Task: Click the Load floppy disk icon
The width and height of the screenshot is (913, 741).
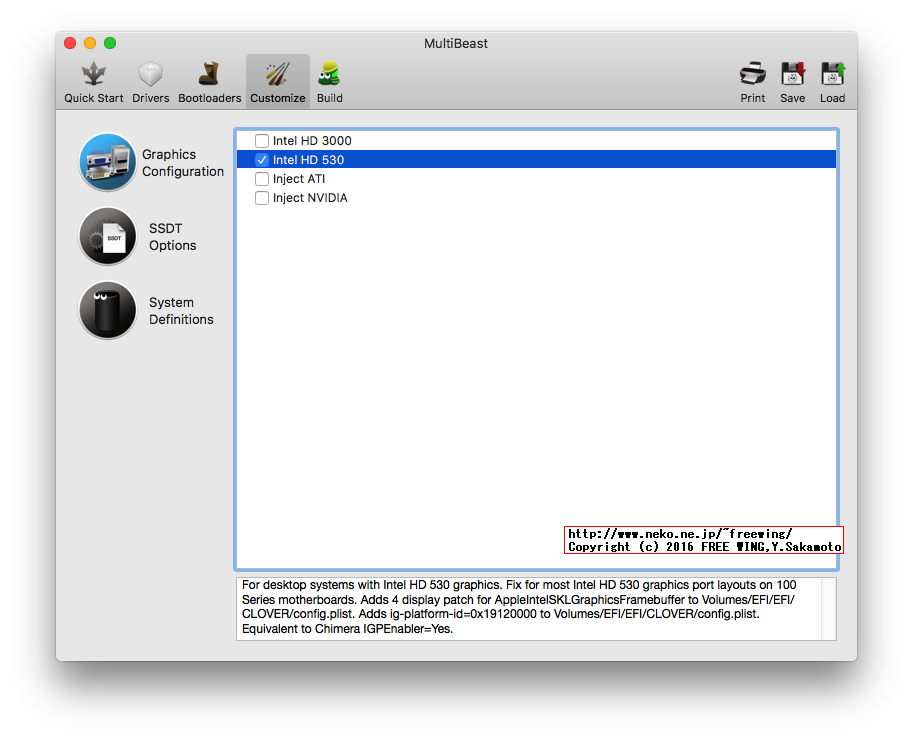Action: [833, 75]
